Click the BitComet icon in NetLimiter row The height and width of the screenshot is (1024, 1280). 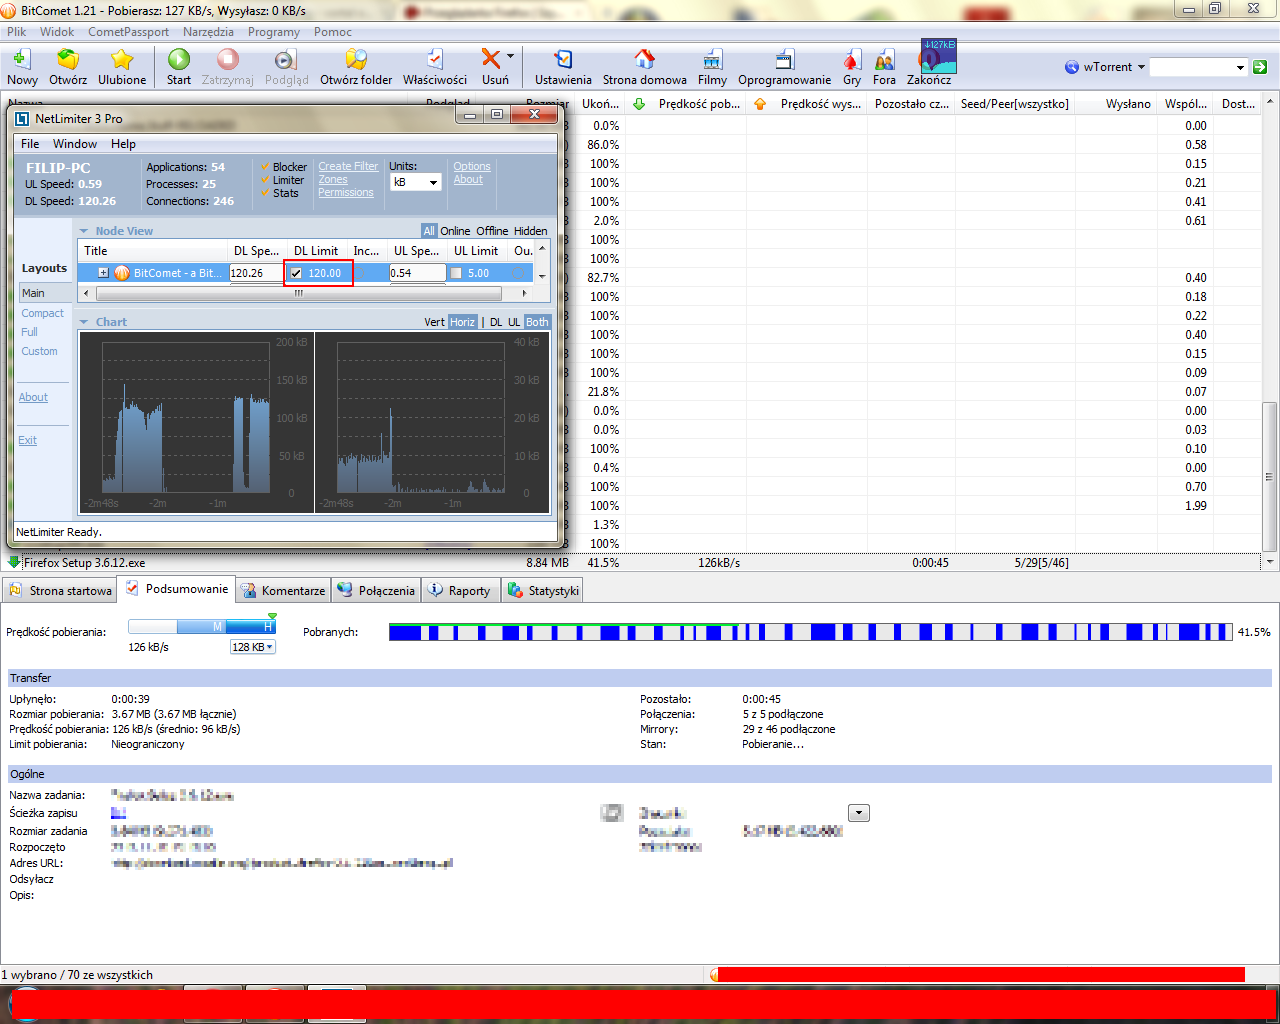[x=122, y=273]
